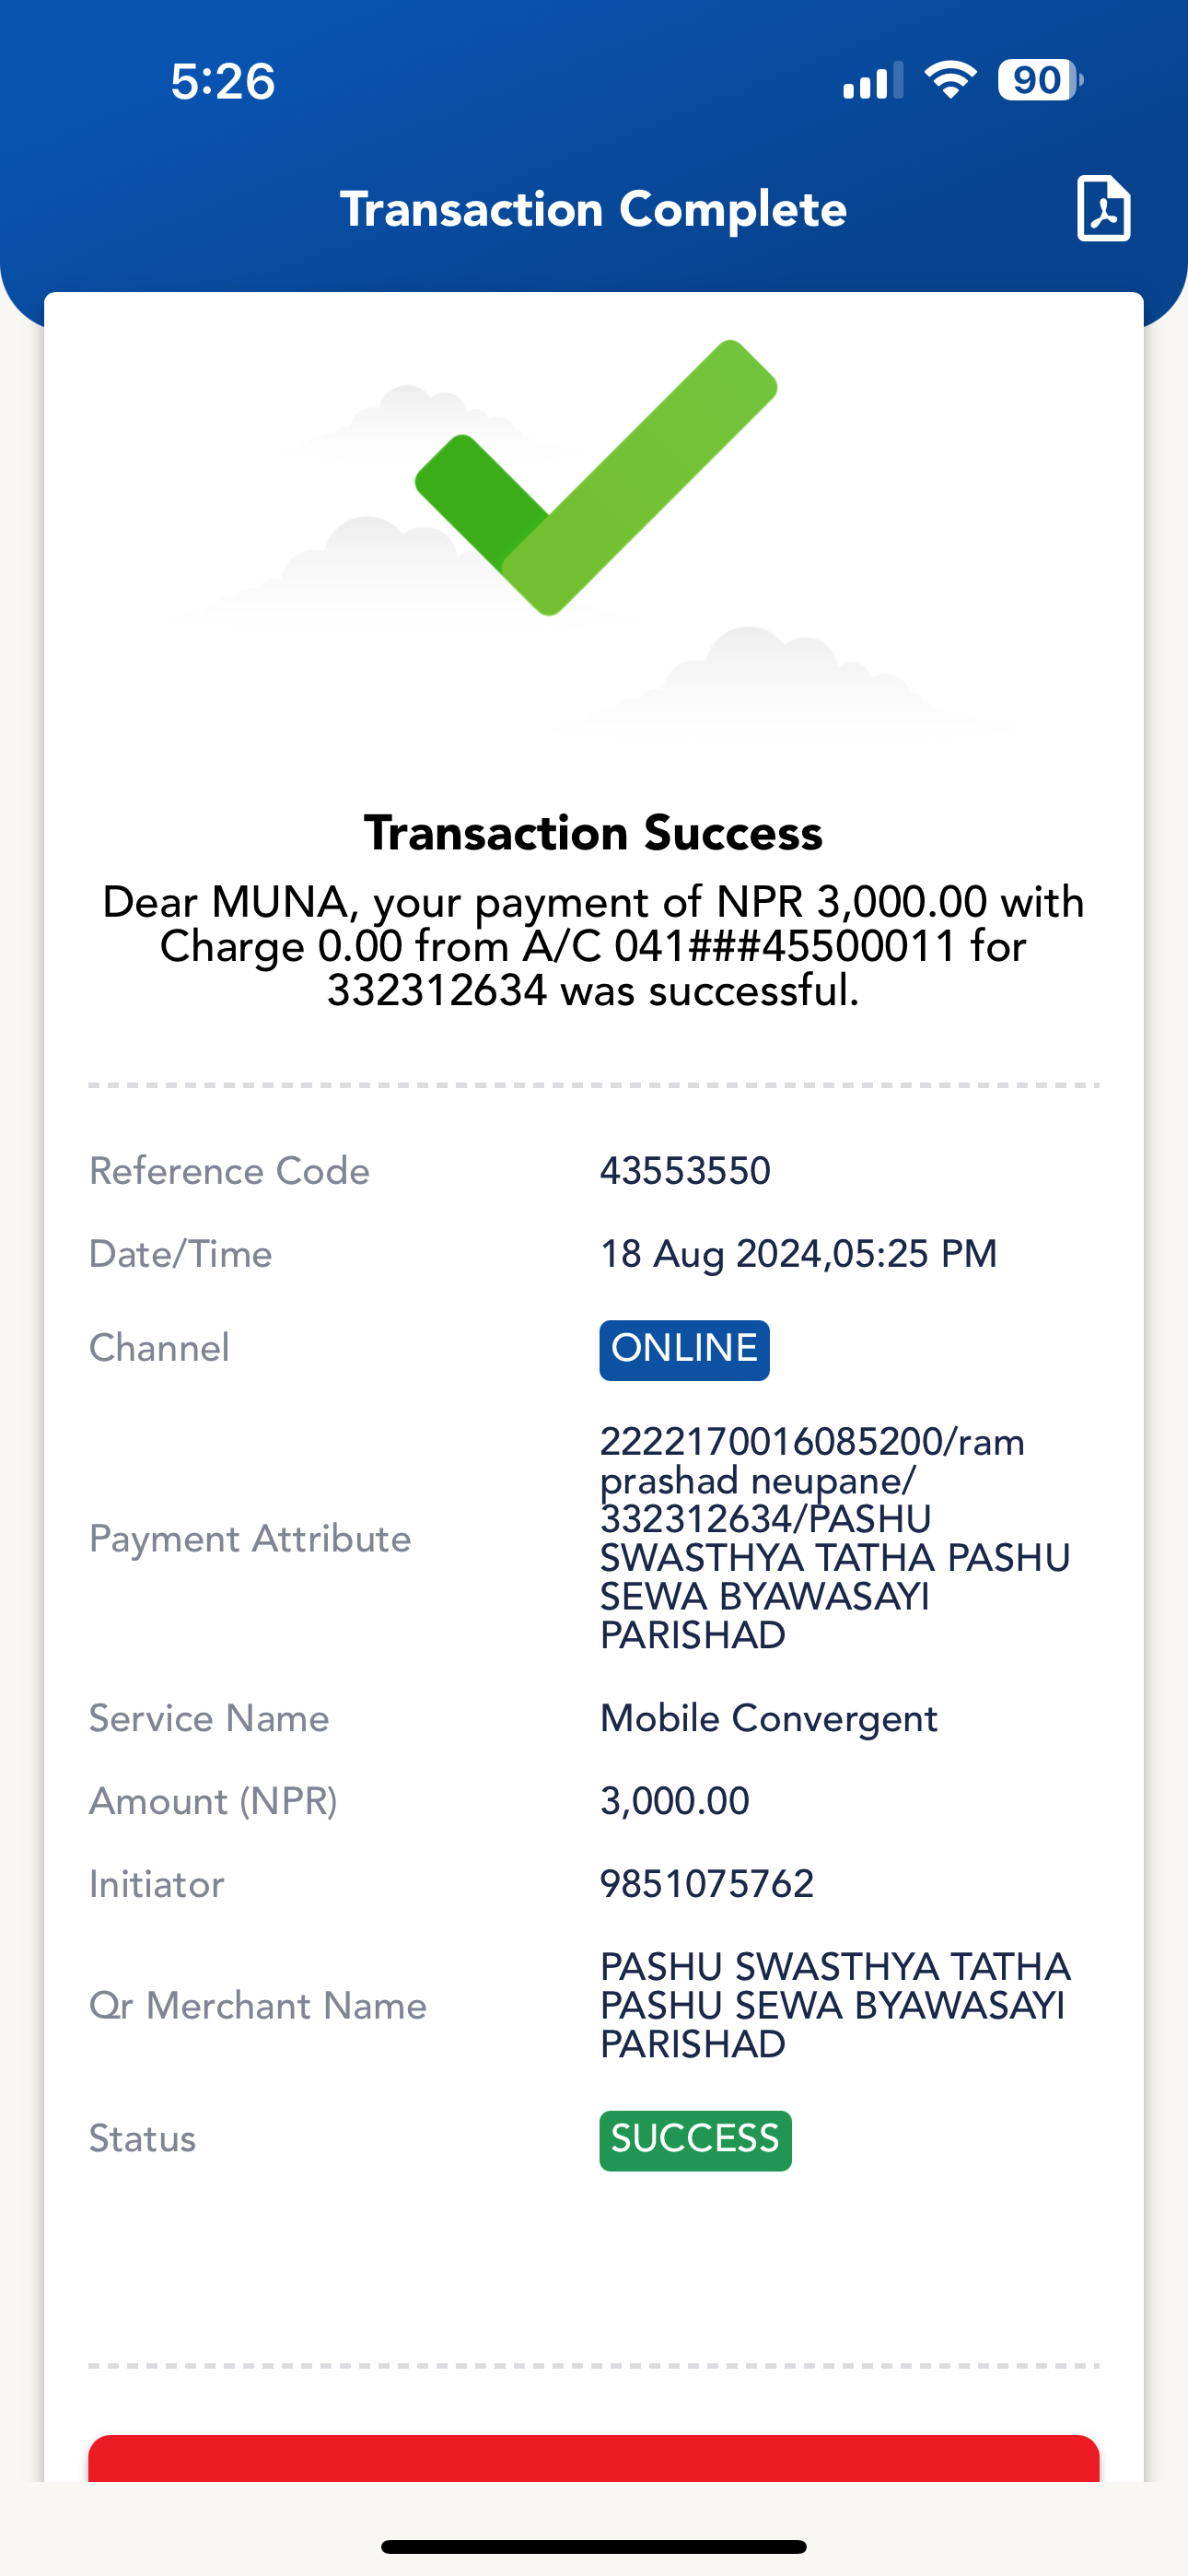
Task: Tap the Mobile Convergent service name
Action: click(x=768, y=1718)
